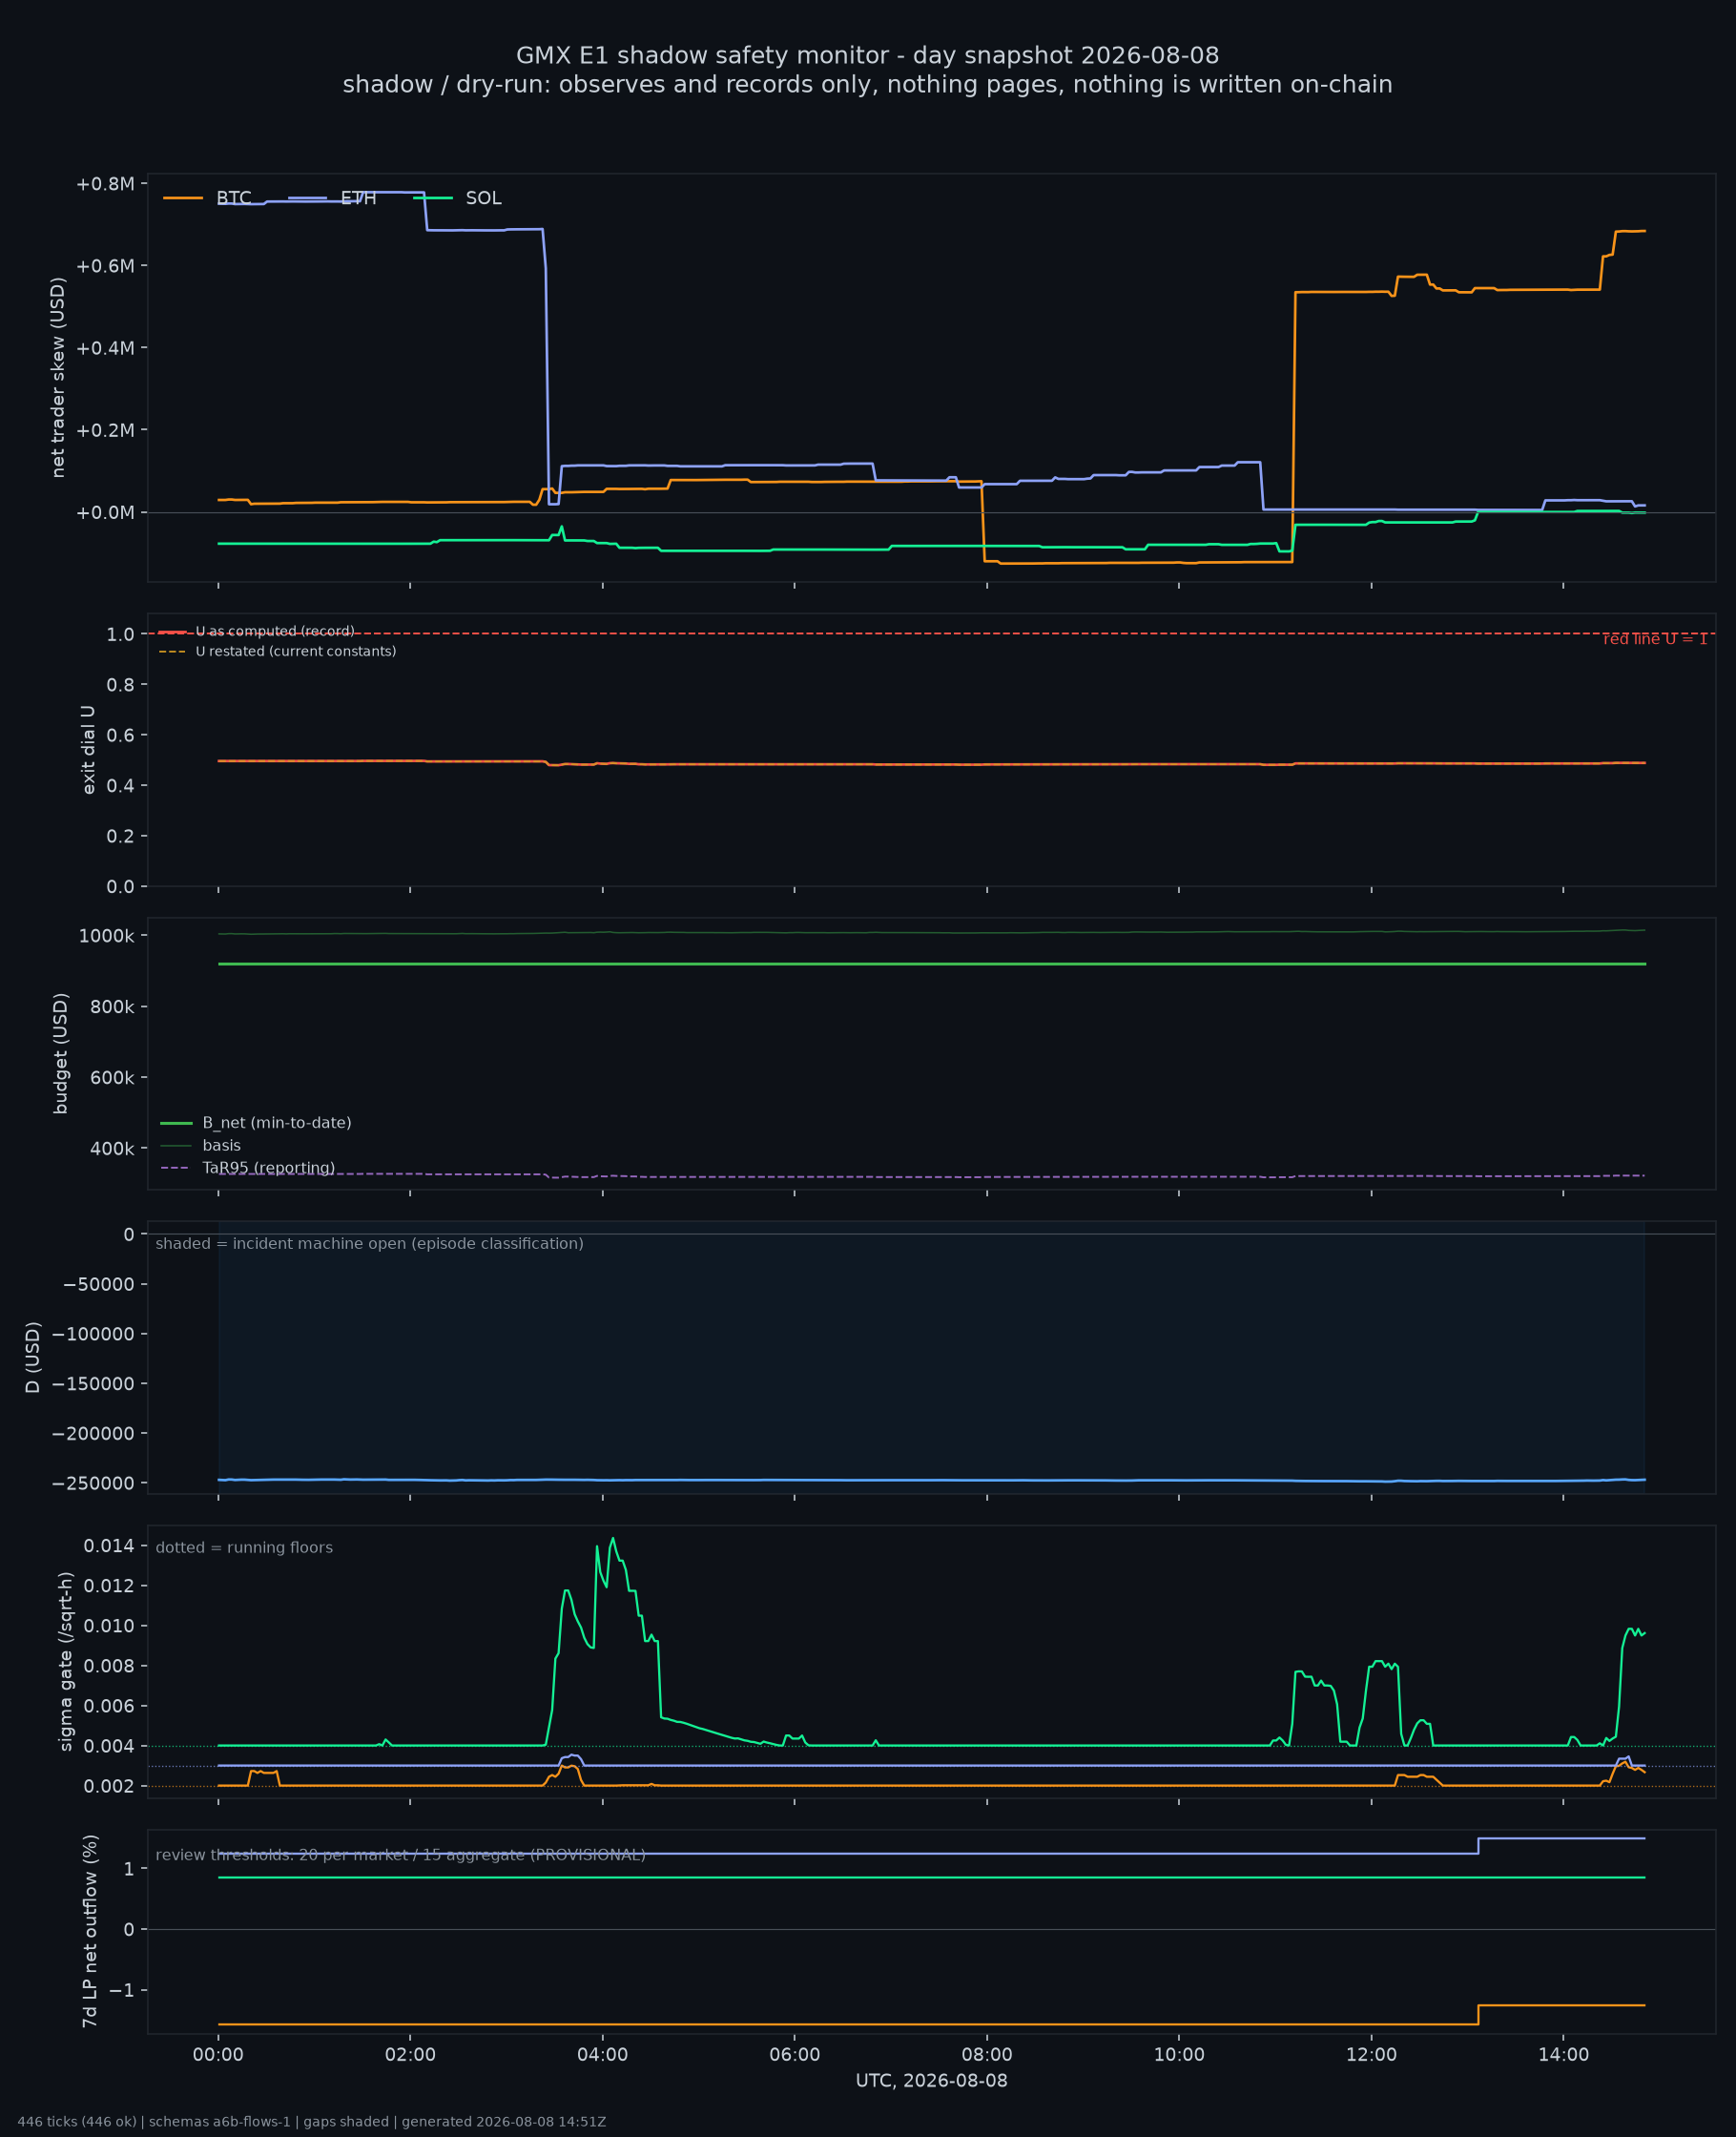Click the "02:00" time tick label
The width and height of the screenshot is (1736, 2137).
[x=410, y=2055]
